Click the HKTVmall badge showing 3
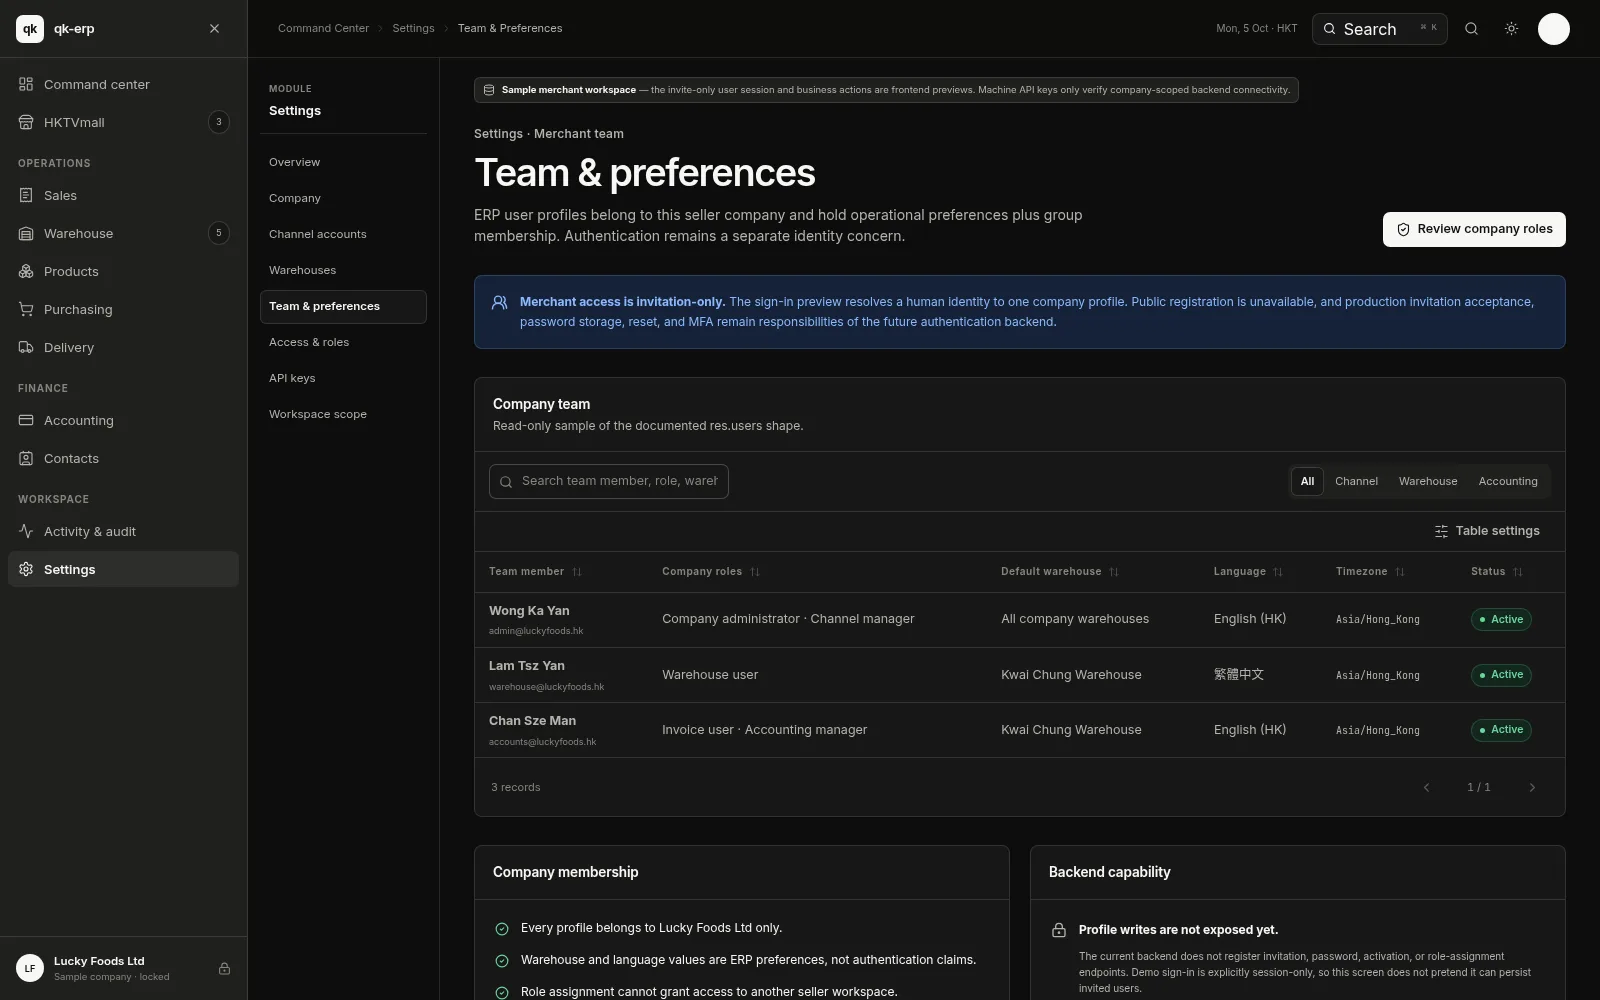The height and width of the screenshot is (1000, 1600). pyautogui.click(x=219, y=122)
